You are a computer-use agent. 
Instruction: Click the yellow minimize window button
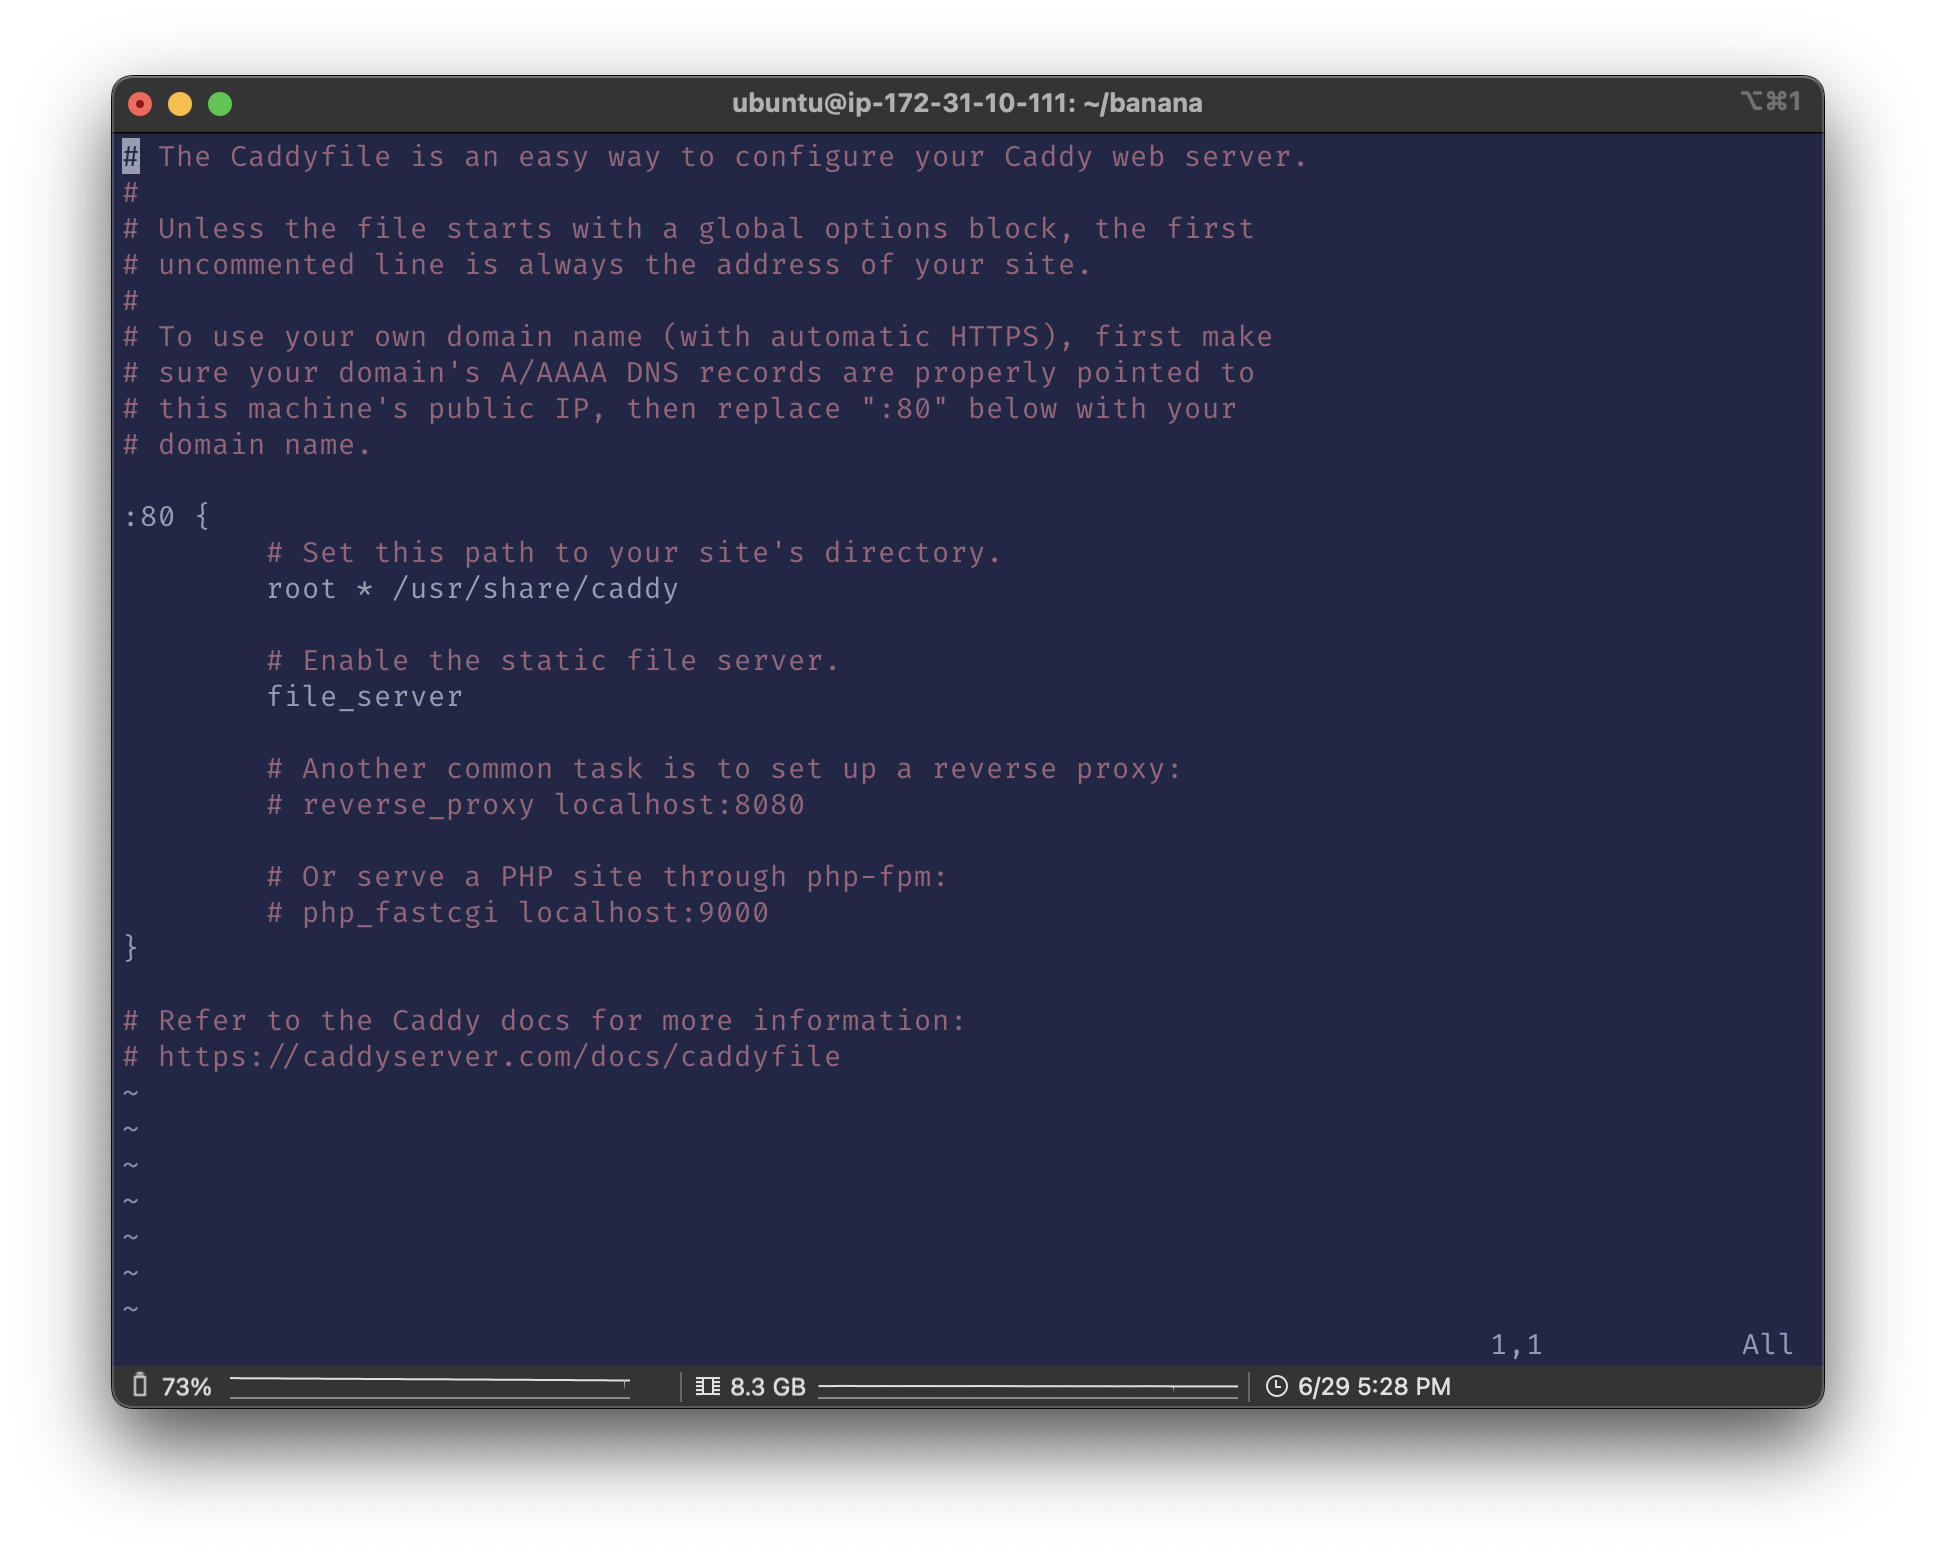180,104
